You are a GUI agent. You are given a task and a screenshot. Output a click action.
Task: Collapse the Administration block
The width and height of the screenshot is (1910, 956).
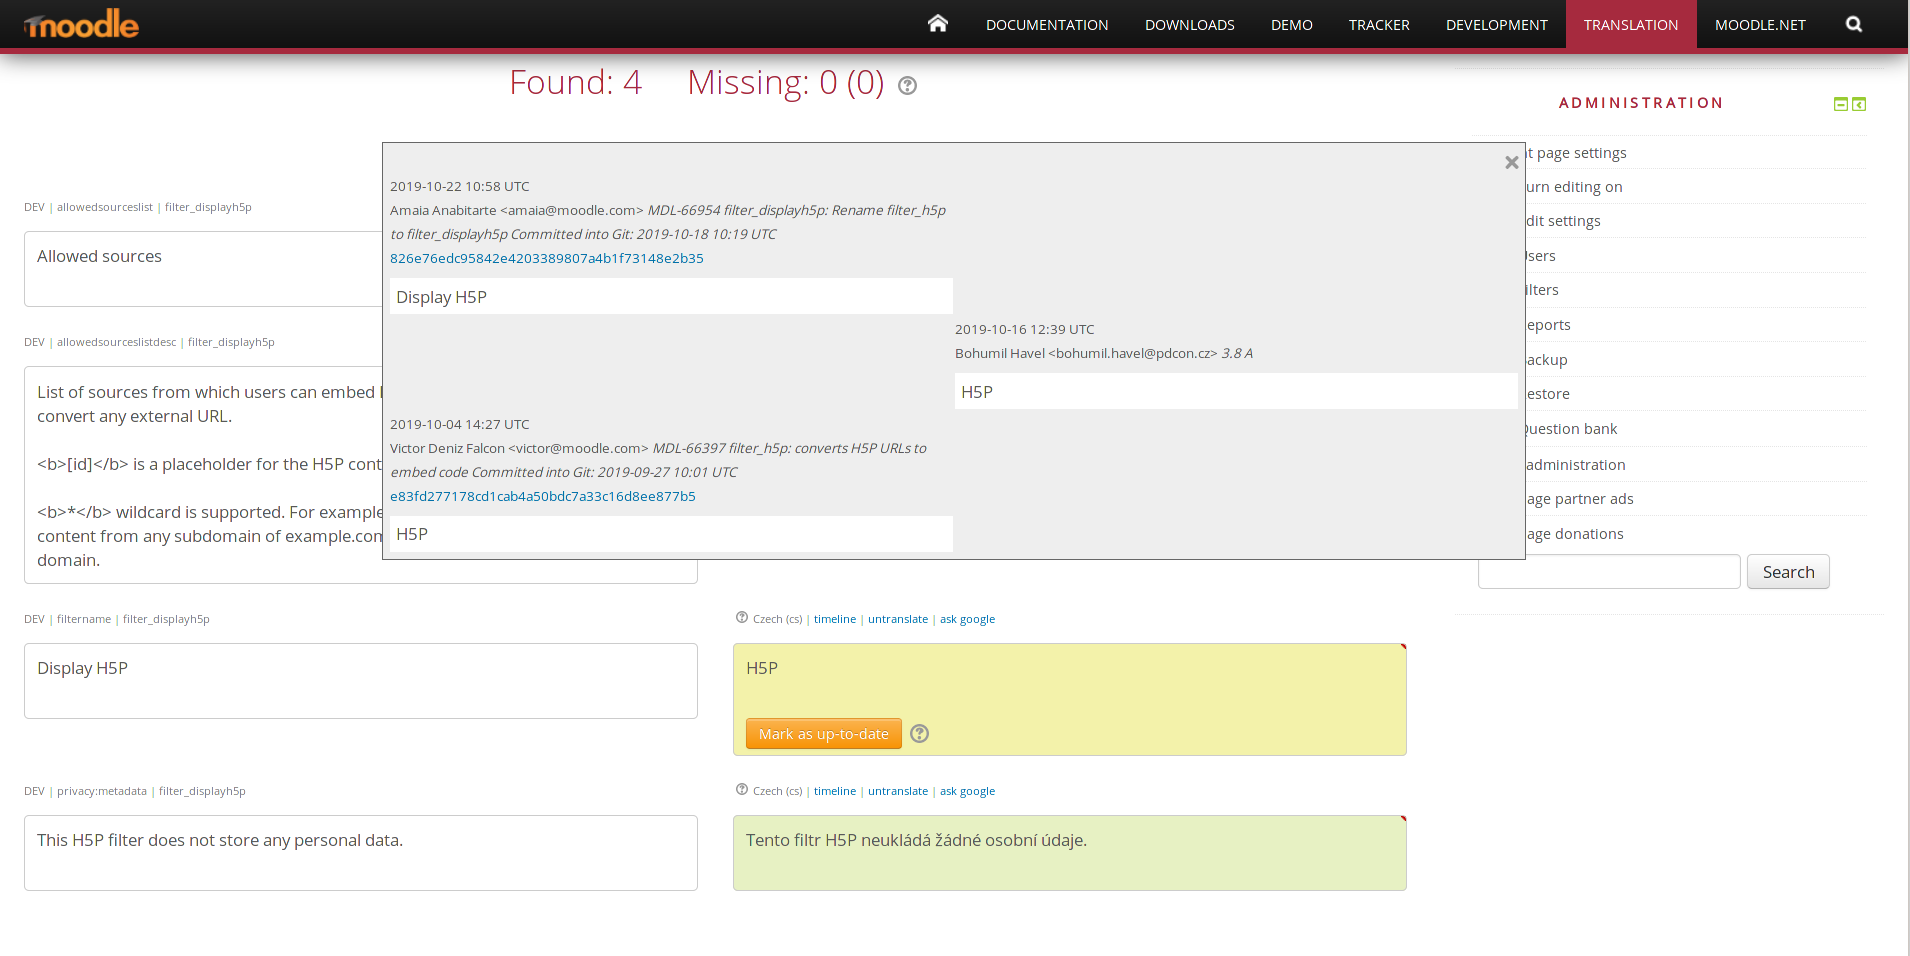(x=1840, y=104)
